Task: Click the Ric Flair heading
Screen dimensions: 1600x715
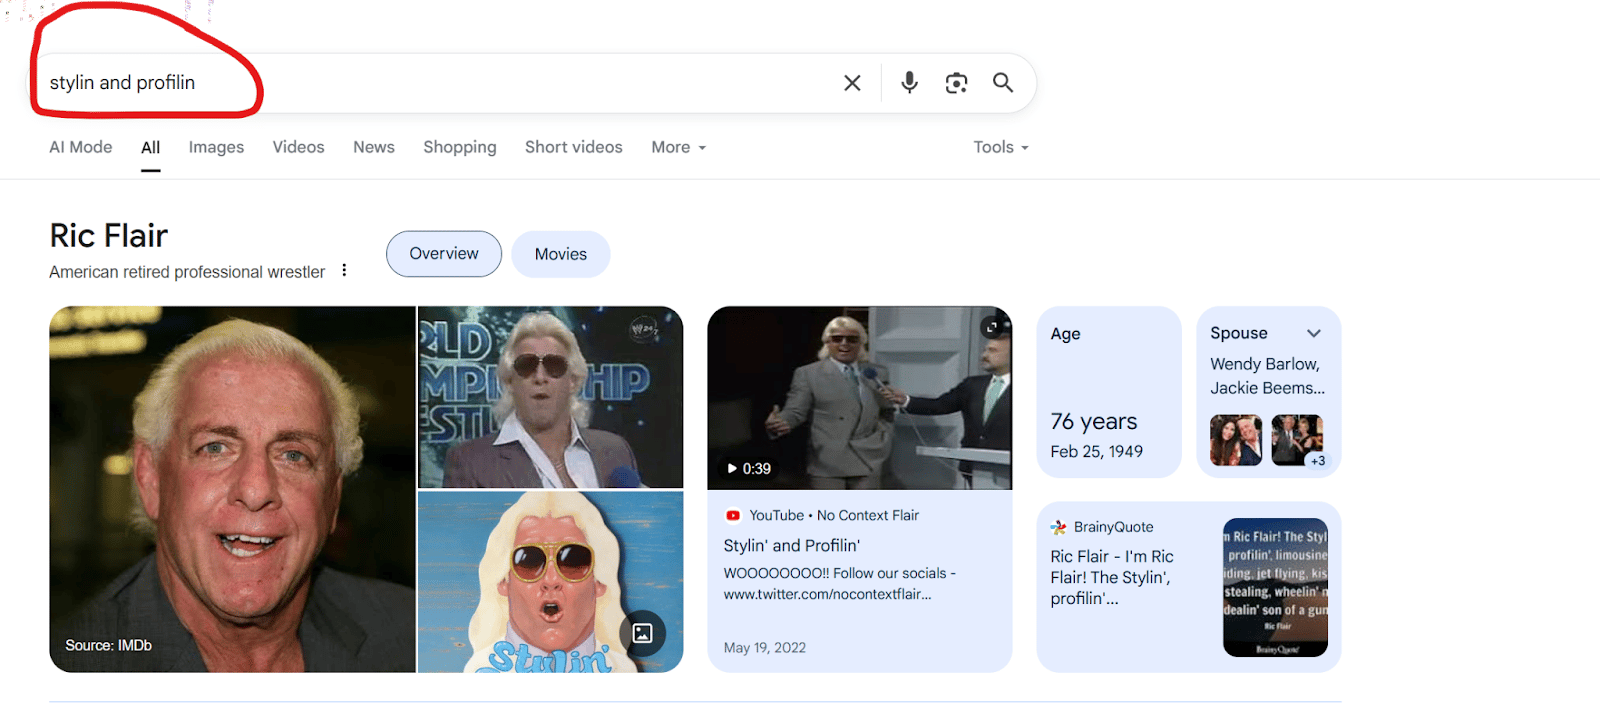Action: (x=109, y=236)
